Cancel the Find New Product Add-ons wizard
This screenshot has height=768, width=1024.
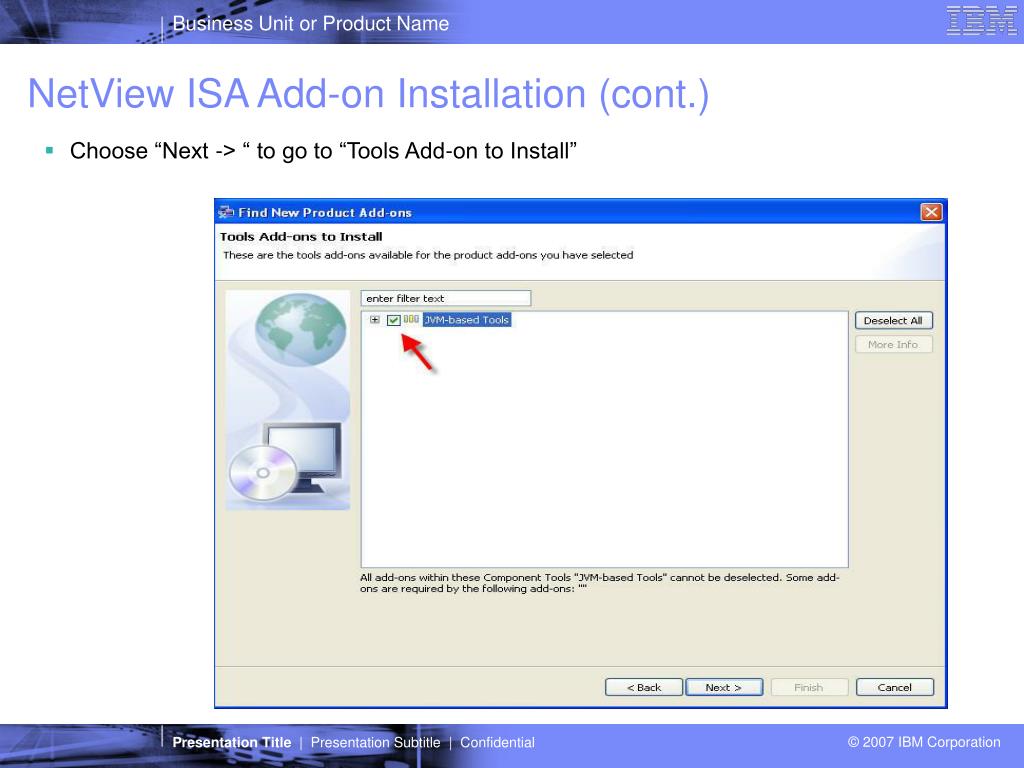pyautogui.click(x=895, y=687)
